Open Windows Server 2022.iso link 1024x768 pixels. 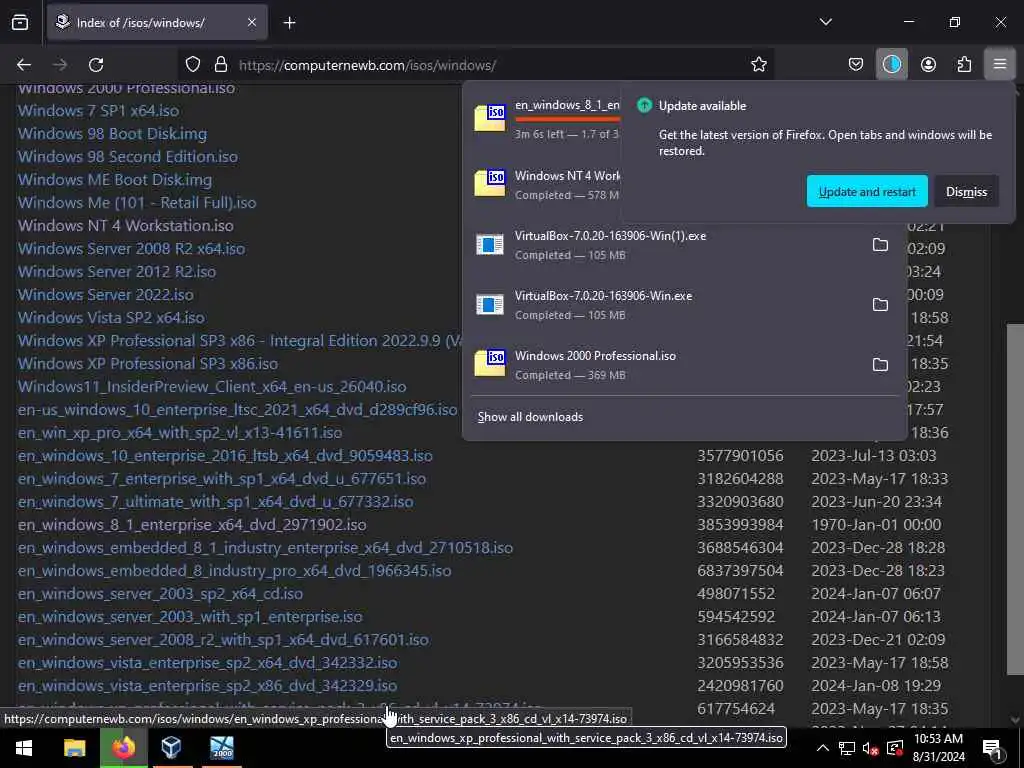coord(106,295)
